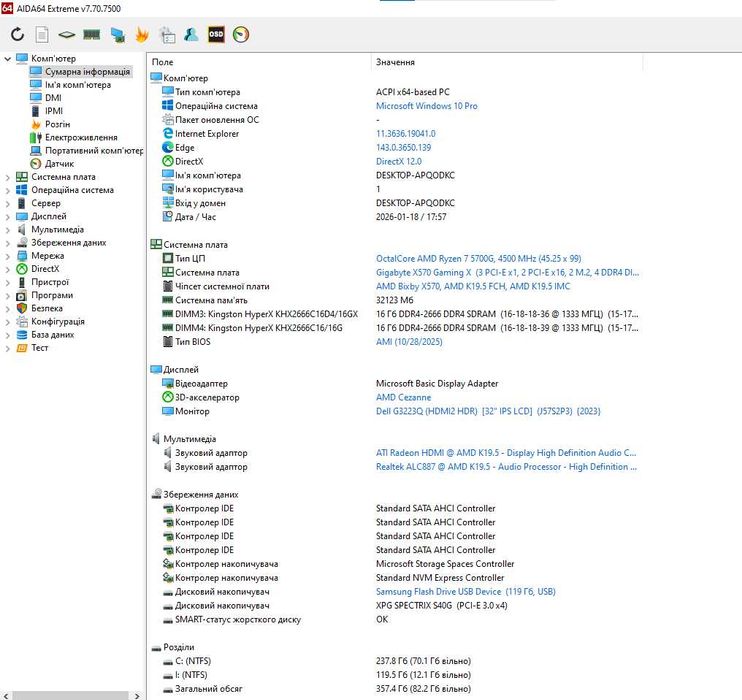The image size is (742, 700).
Task: Click the Безпека shield icon
Action: point(22,308)
